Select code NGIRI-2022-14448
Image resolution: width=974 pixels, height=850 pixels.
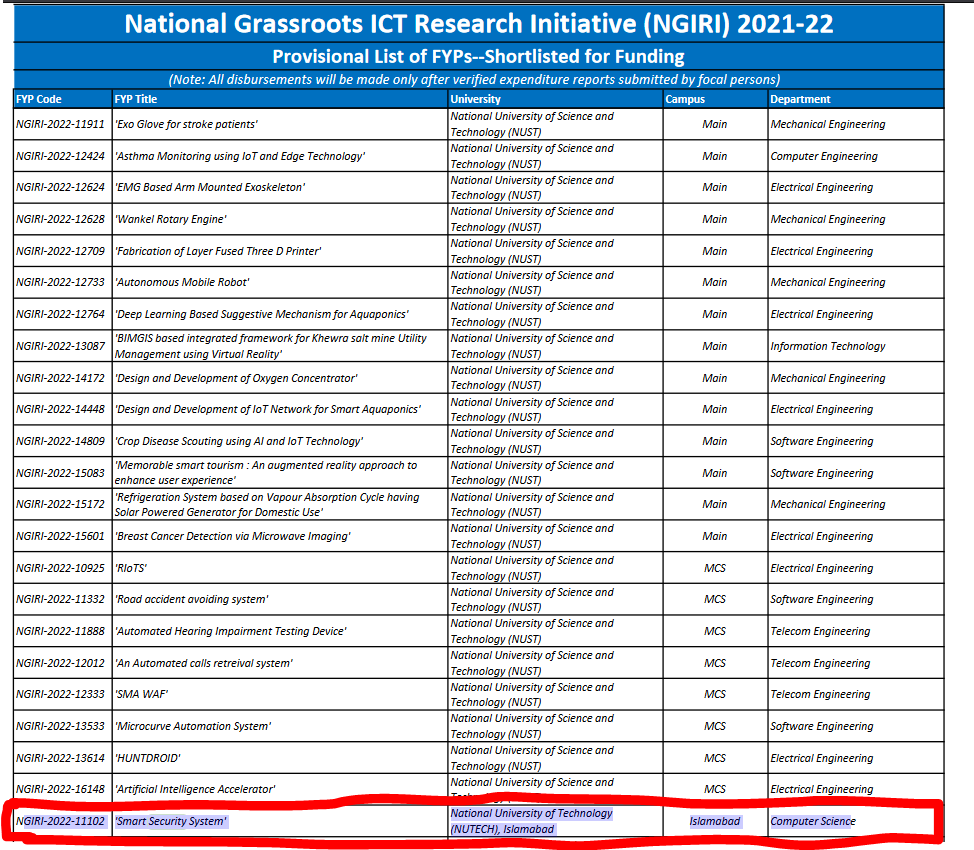(x=60, y=409)
